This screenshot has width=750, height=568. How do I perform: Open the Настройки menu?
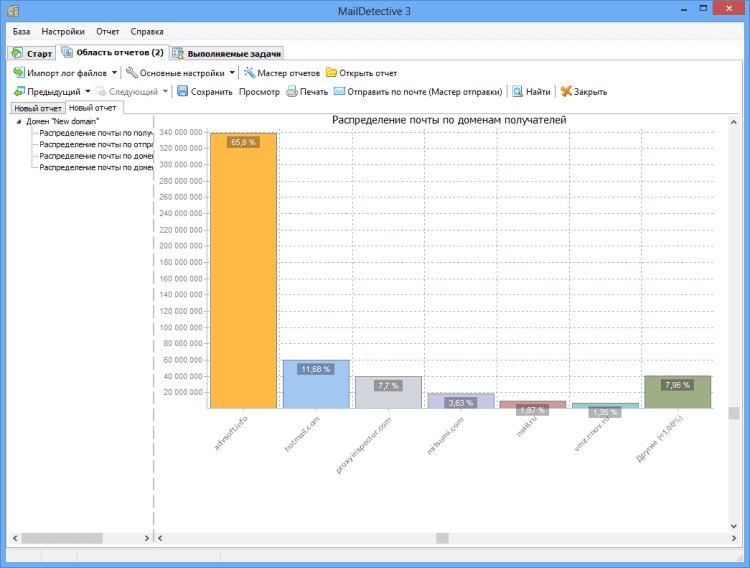[63, 32]
